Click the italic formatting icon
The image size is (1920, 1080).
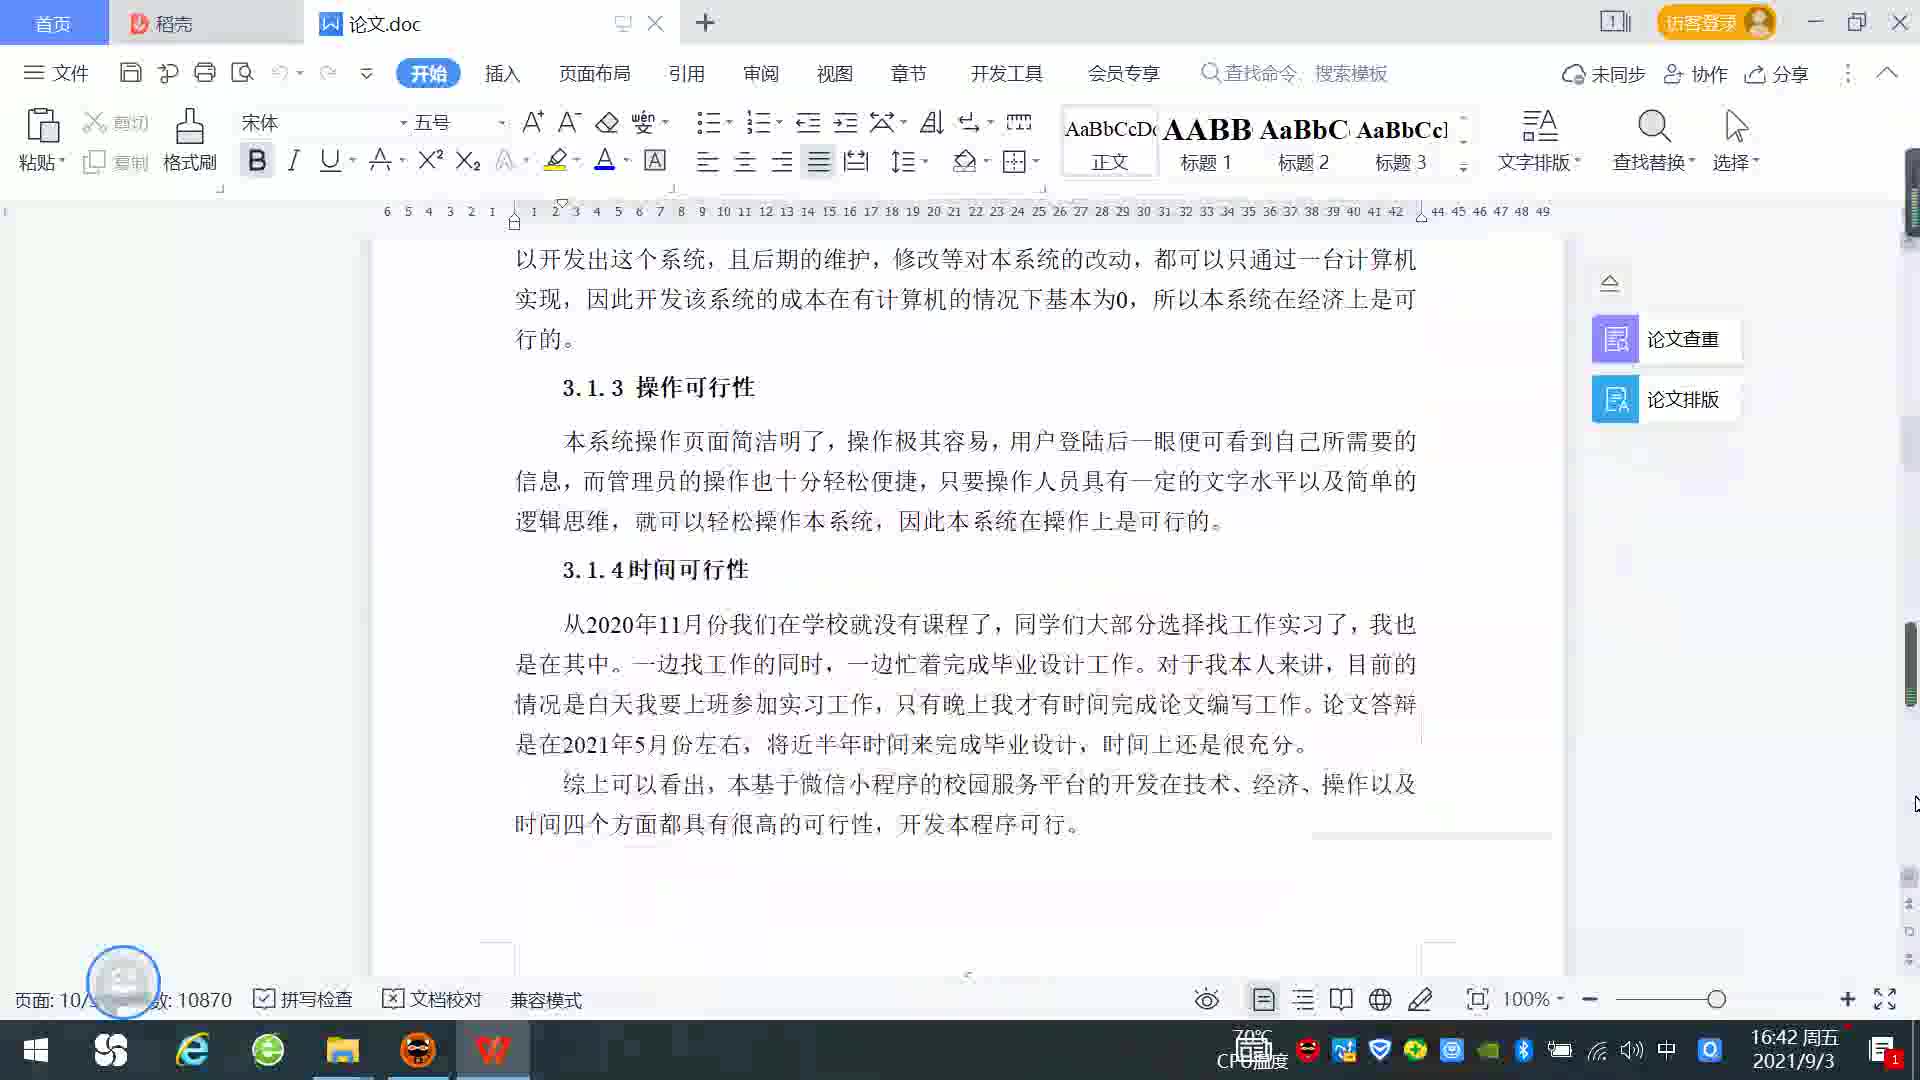(x=293, y=161)
